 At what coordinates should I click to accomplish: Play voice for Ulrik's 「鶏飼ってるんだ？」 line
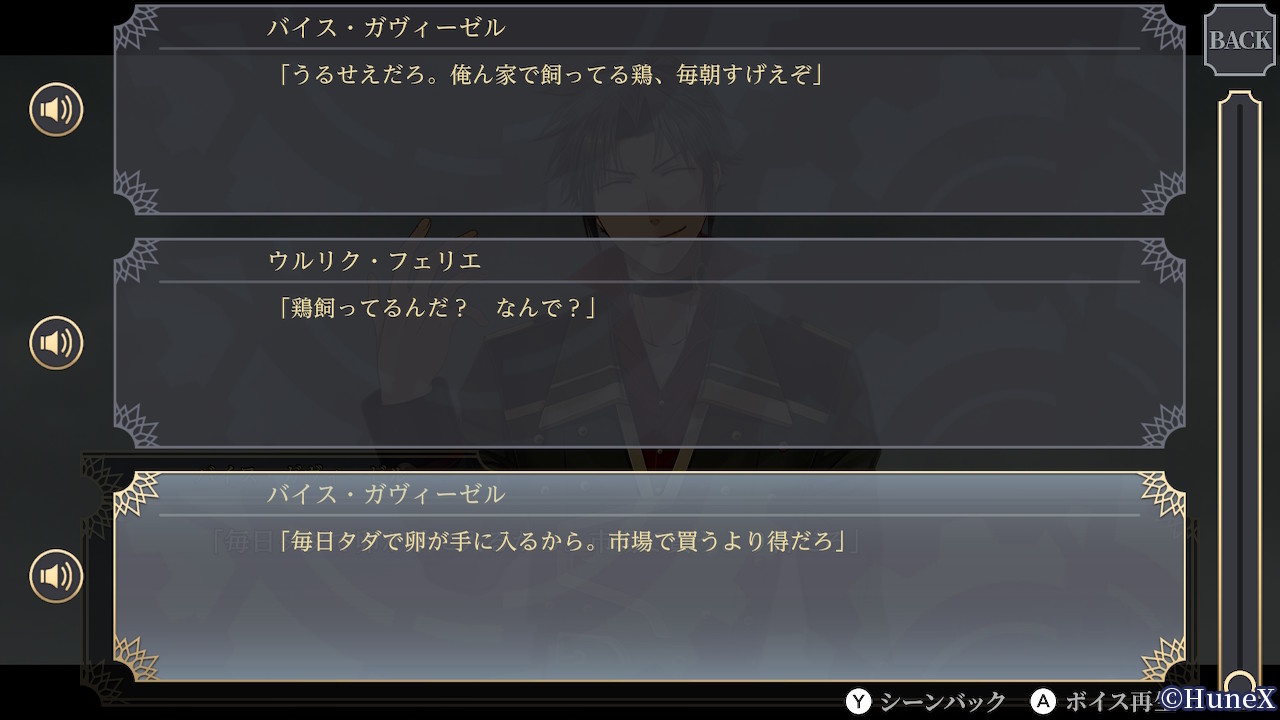pos(56,343)
